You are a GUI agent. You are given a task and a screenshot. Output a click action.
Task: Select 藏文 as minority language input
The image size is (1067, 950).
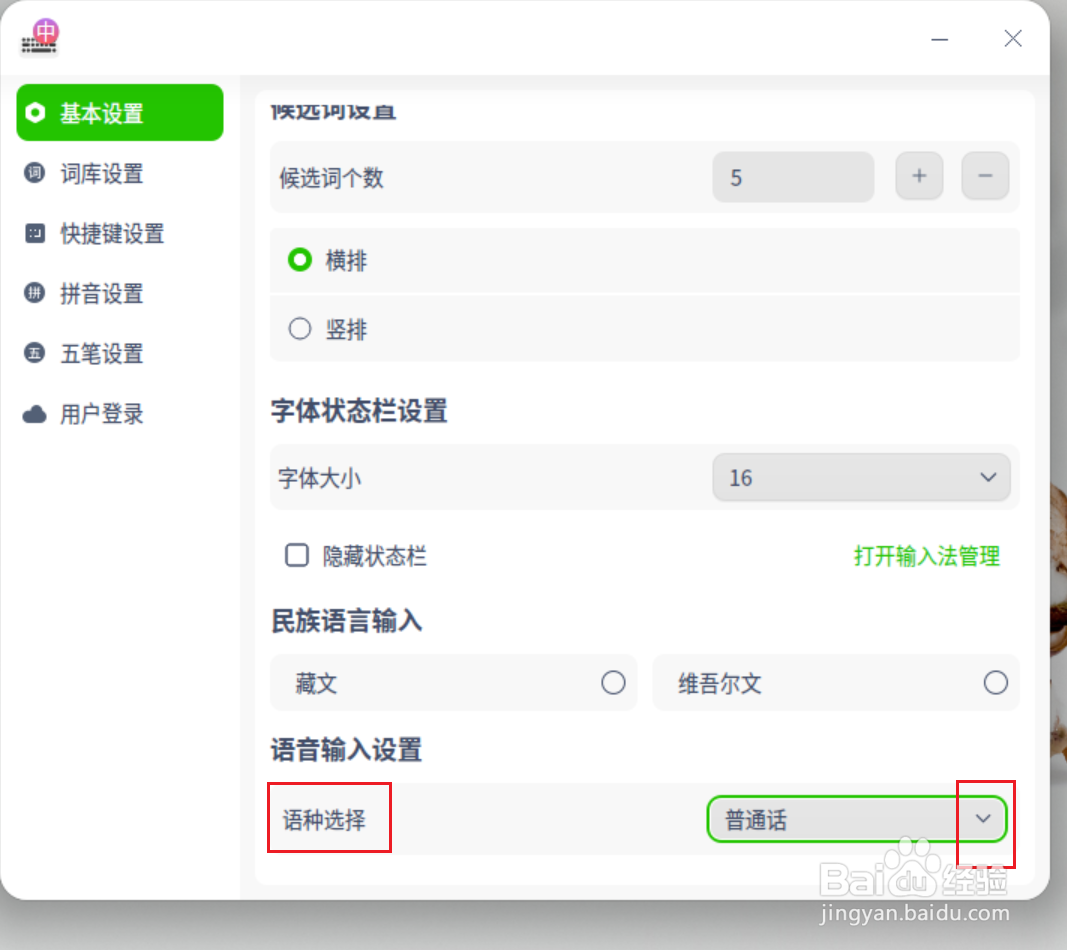tap(614, 682)
